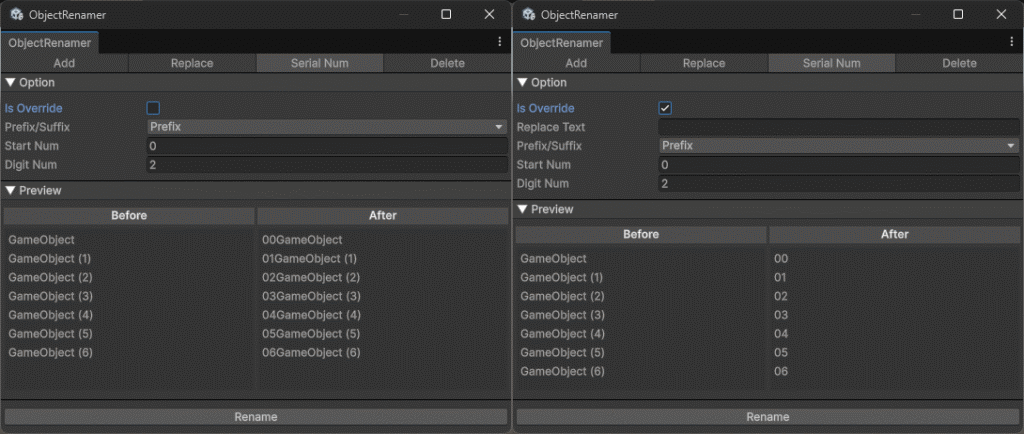Click the empty Replace Text input field
Screen dimensions: 1024x434
838,127
